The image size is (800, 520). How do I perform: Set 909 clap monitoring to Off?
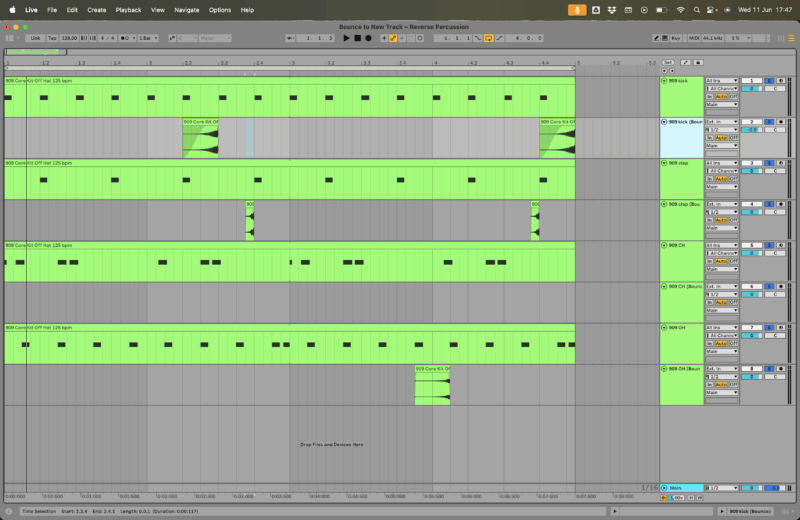point(732,178)
